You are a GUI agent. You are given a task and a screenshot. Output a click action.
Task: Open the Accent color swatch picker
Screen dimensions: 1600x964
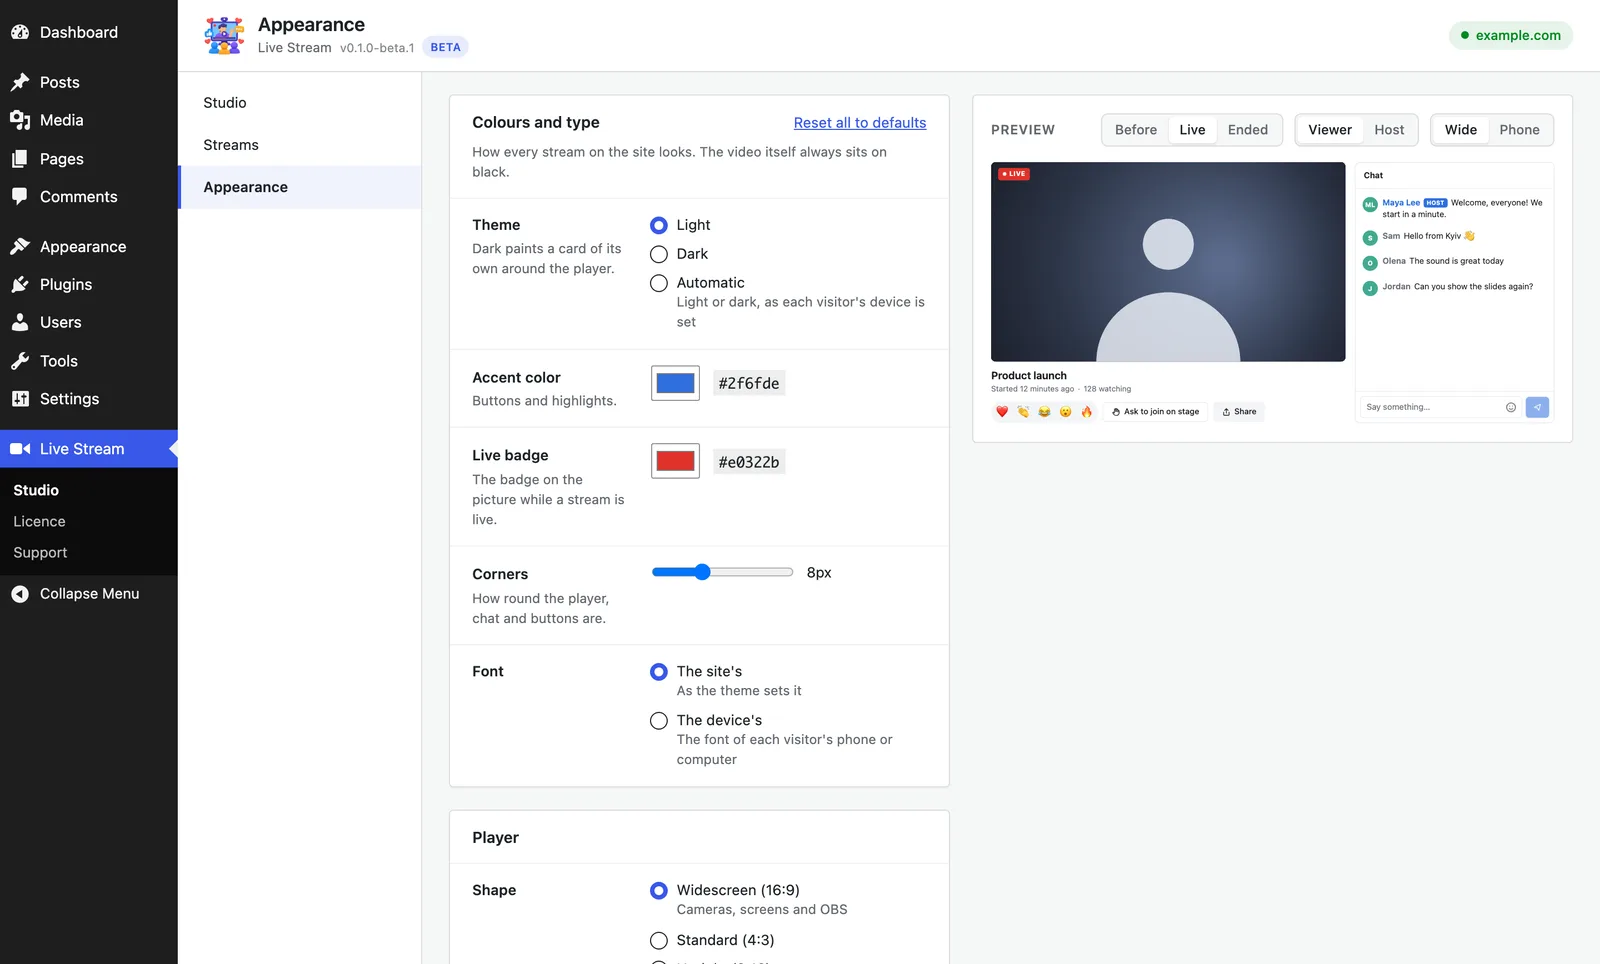pos(675,383)
